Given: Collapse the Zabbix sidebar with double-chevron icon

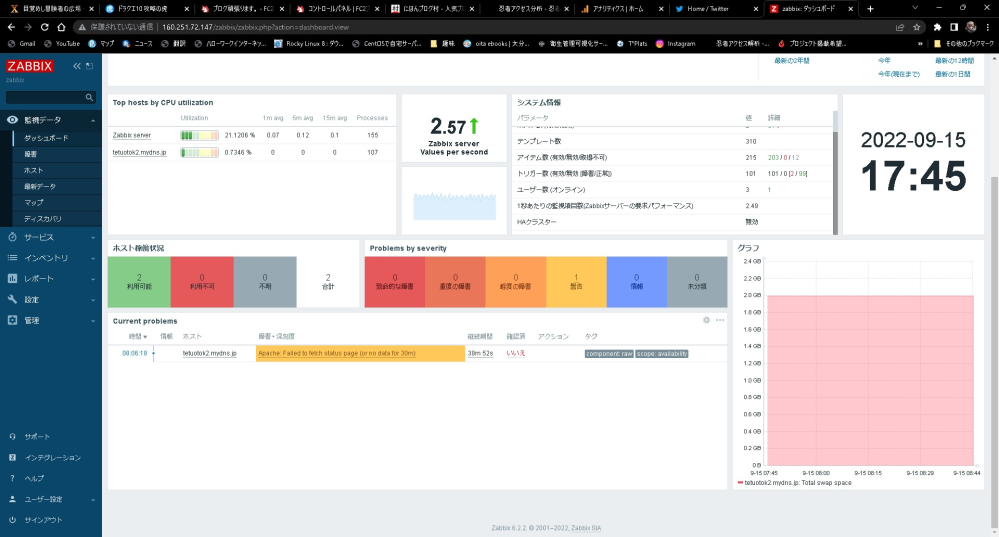Looking at the screenshot, I should [77, 66].
